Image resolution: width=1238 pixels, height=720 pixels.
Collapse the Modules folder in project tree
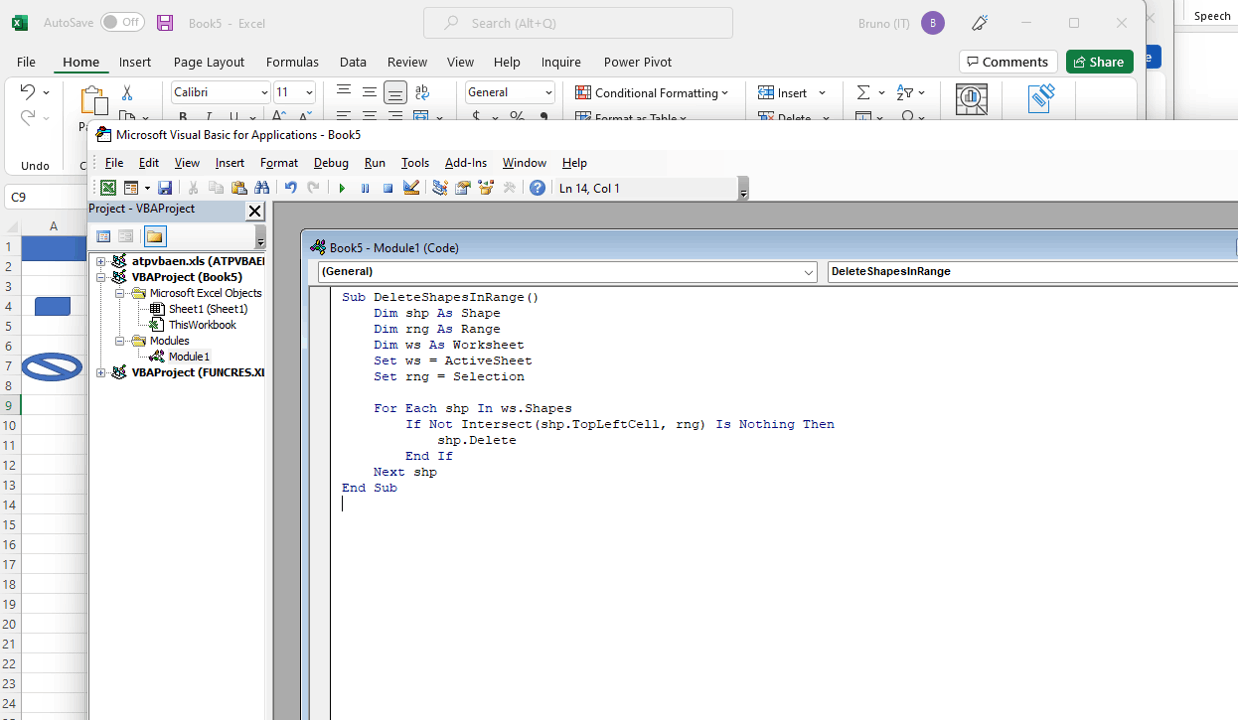120,341
